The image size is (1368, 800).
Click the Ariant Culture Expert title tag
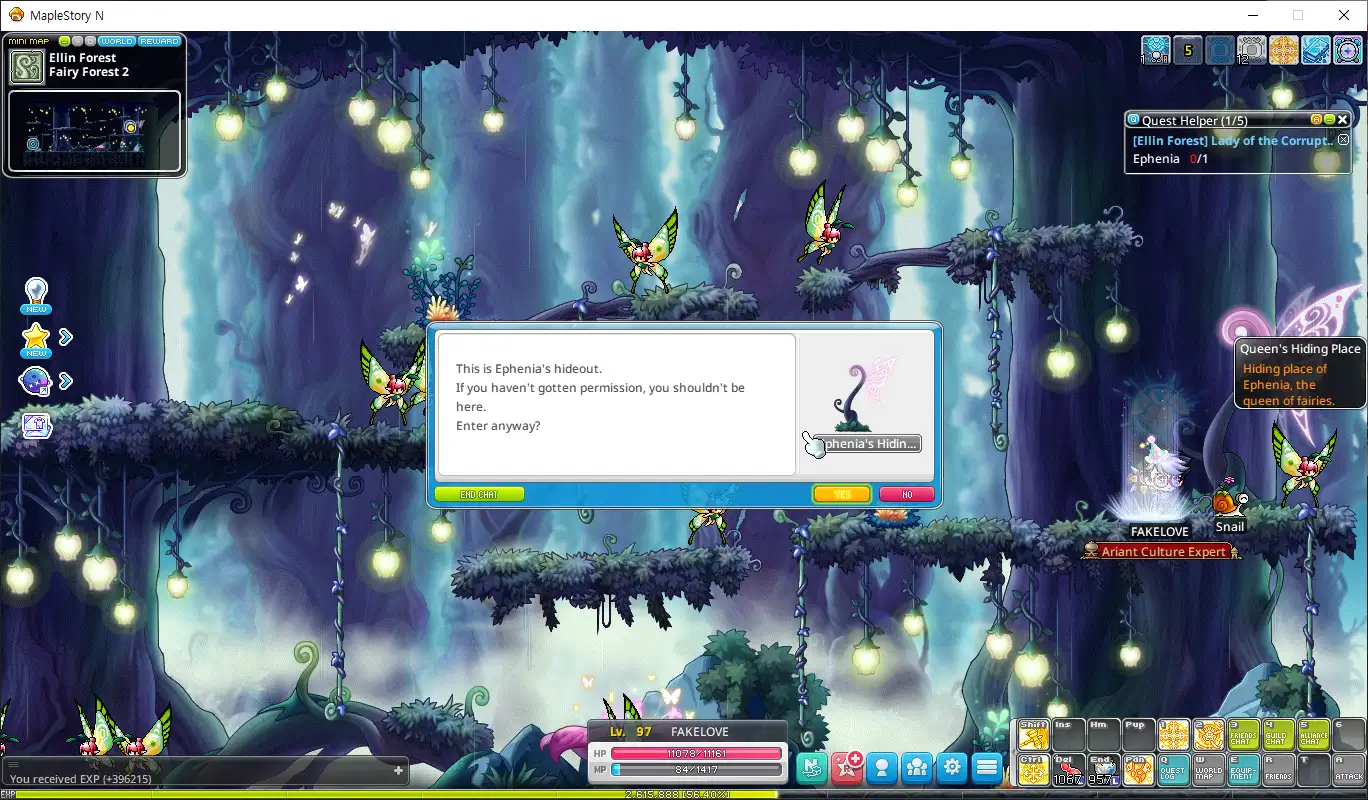[x=1162, y=551]
